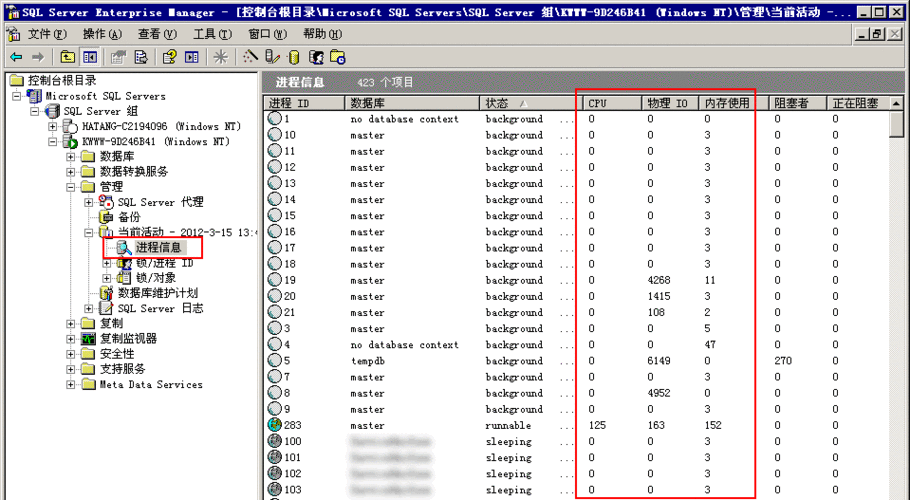910x500 pixels.
Task: Click the 4268 physical IO value
Action: (x=659, y=280)
